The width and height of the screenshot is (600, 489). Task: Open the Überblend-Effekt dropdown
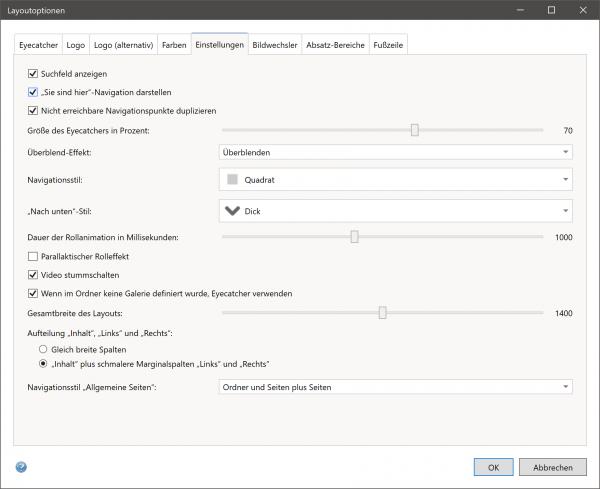click(395, 152)
